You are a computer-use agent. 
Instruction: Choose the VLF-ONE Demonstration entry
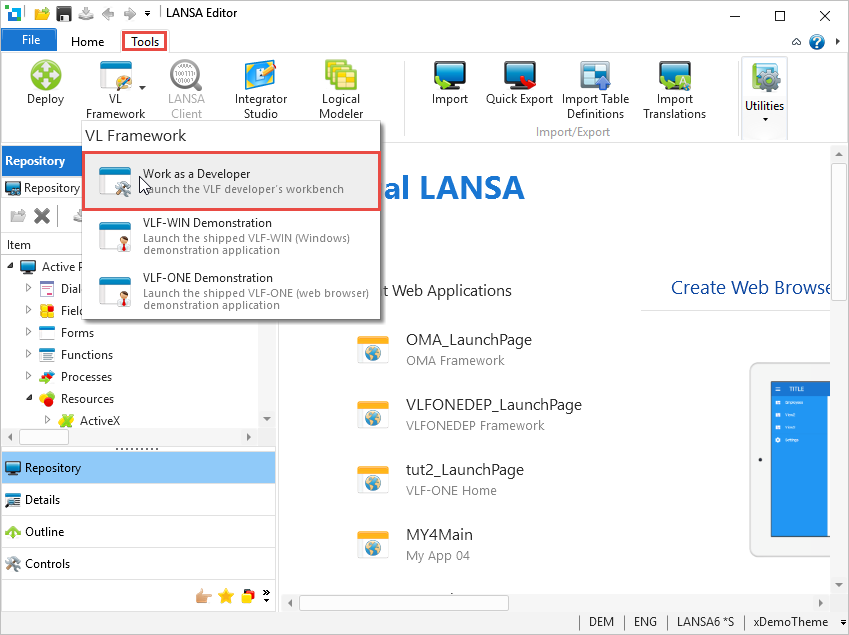pos(231,291)
